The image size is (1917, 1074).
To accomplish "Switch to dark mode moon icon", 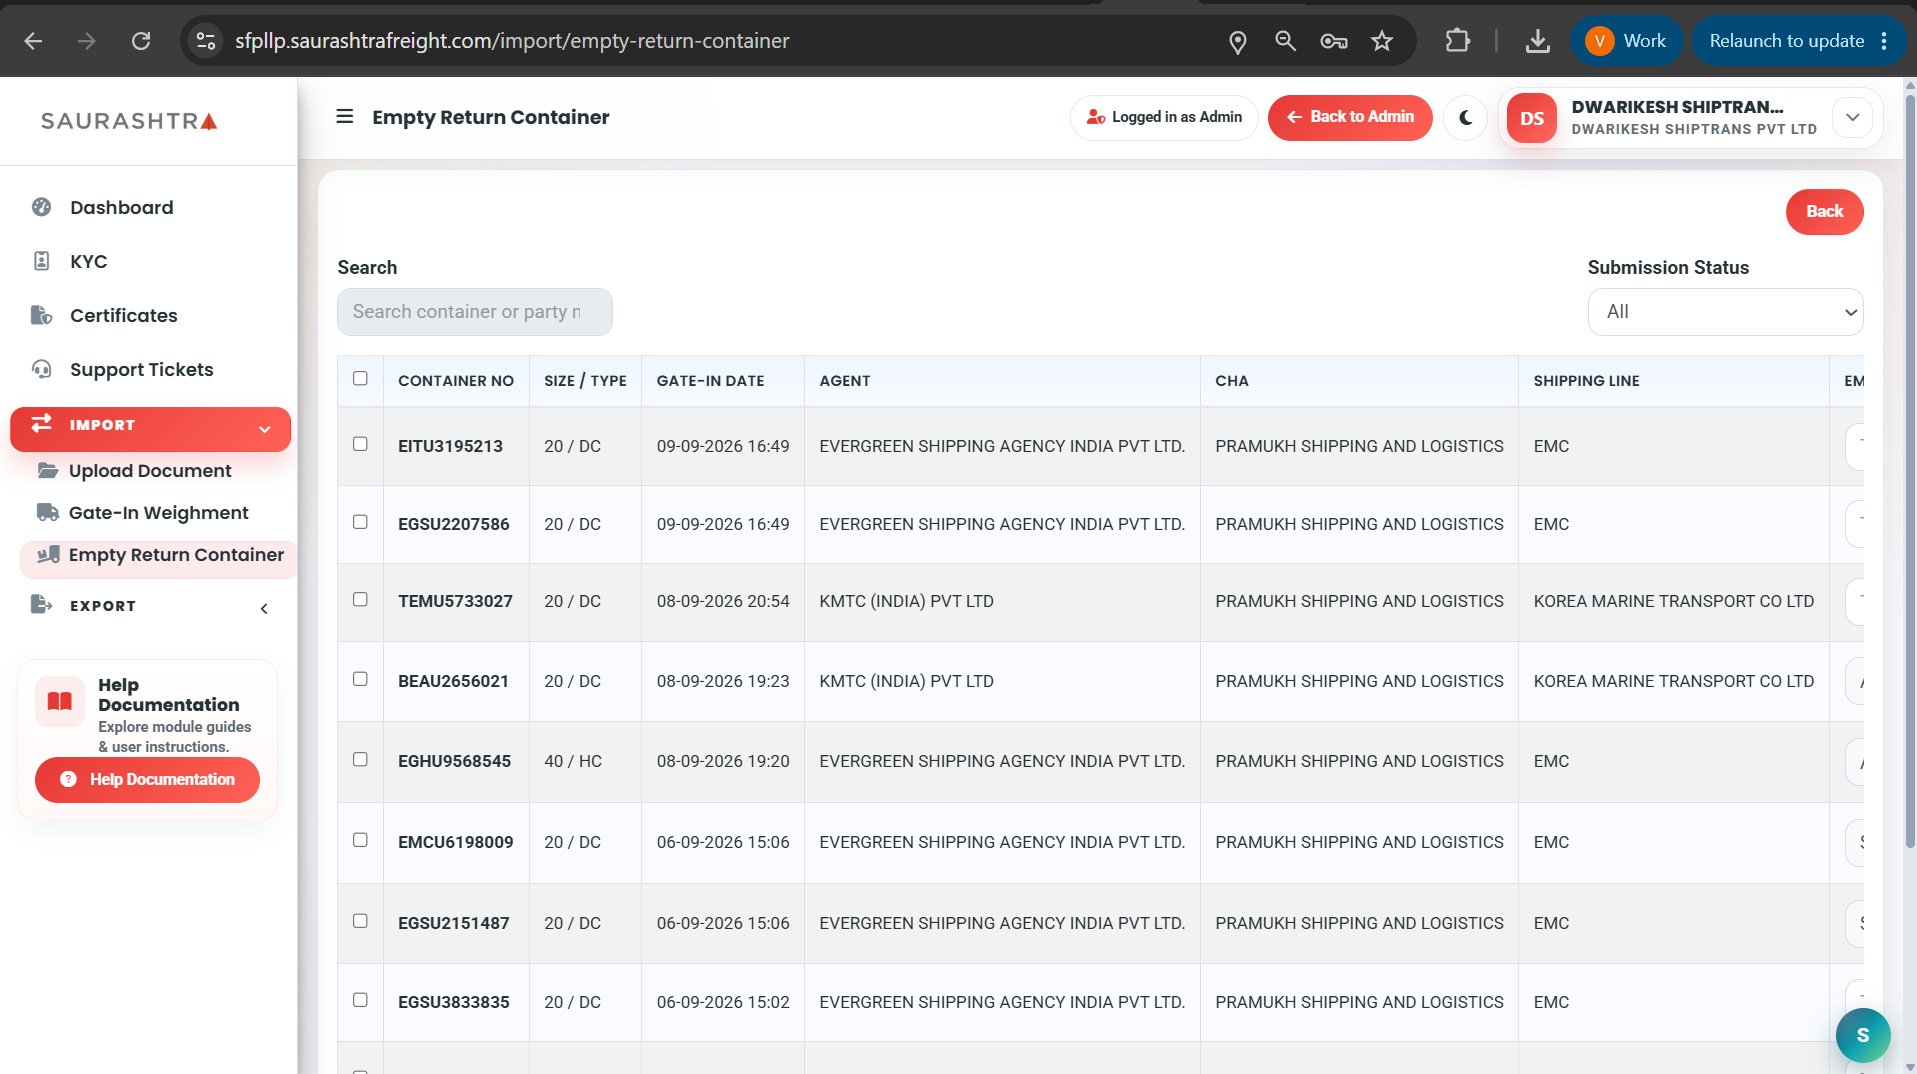I will click(x=1466, y=117).
